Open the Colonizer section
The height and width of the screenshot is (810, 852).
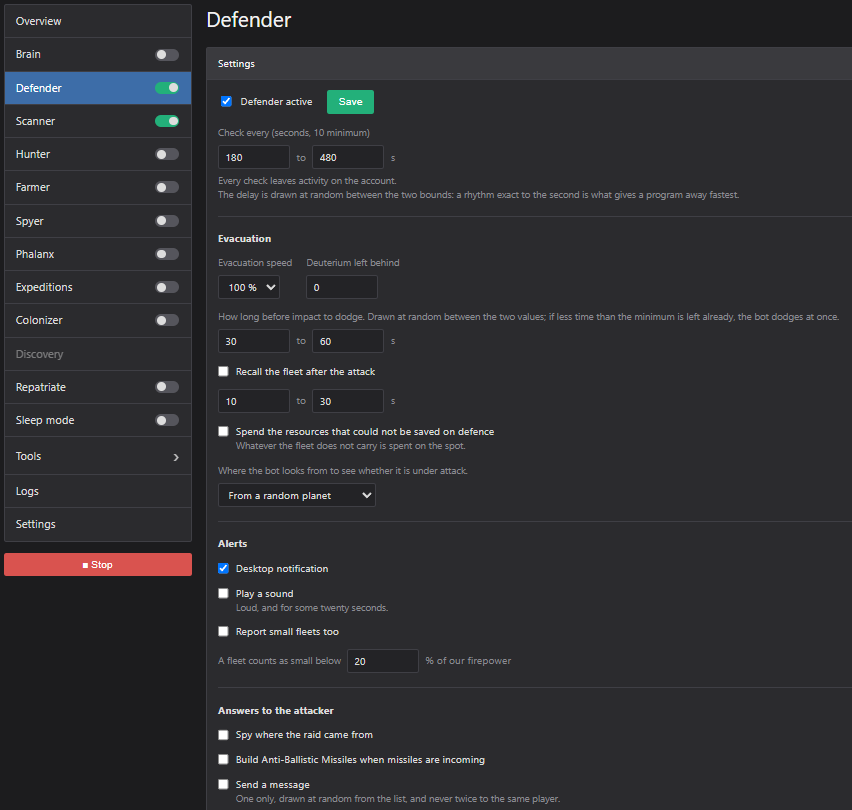point(39,321)
